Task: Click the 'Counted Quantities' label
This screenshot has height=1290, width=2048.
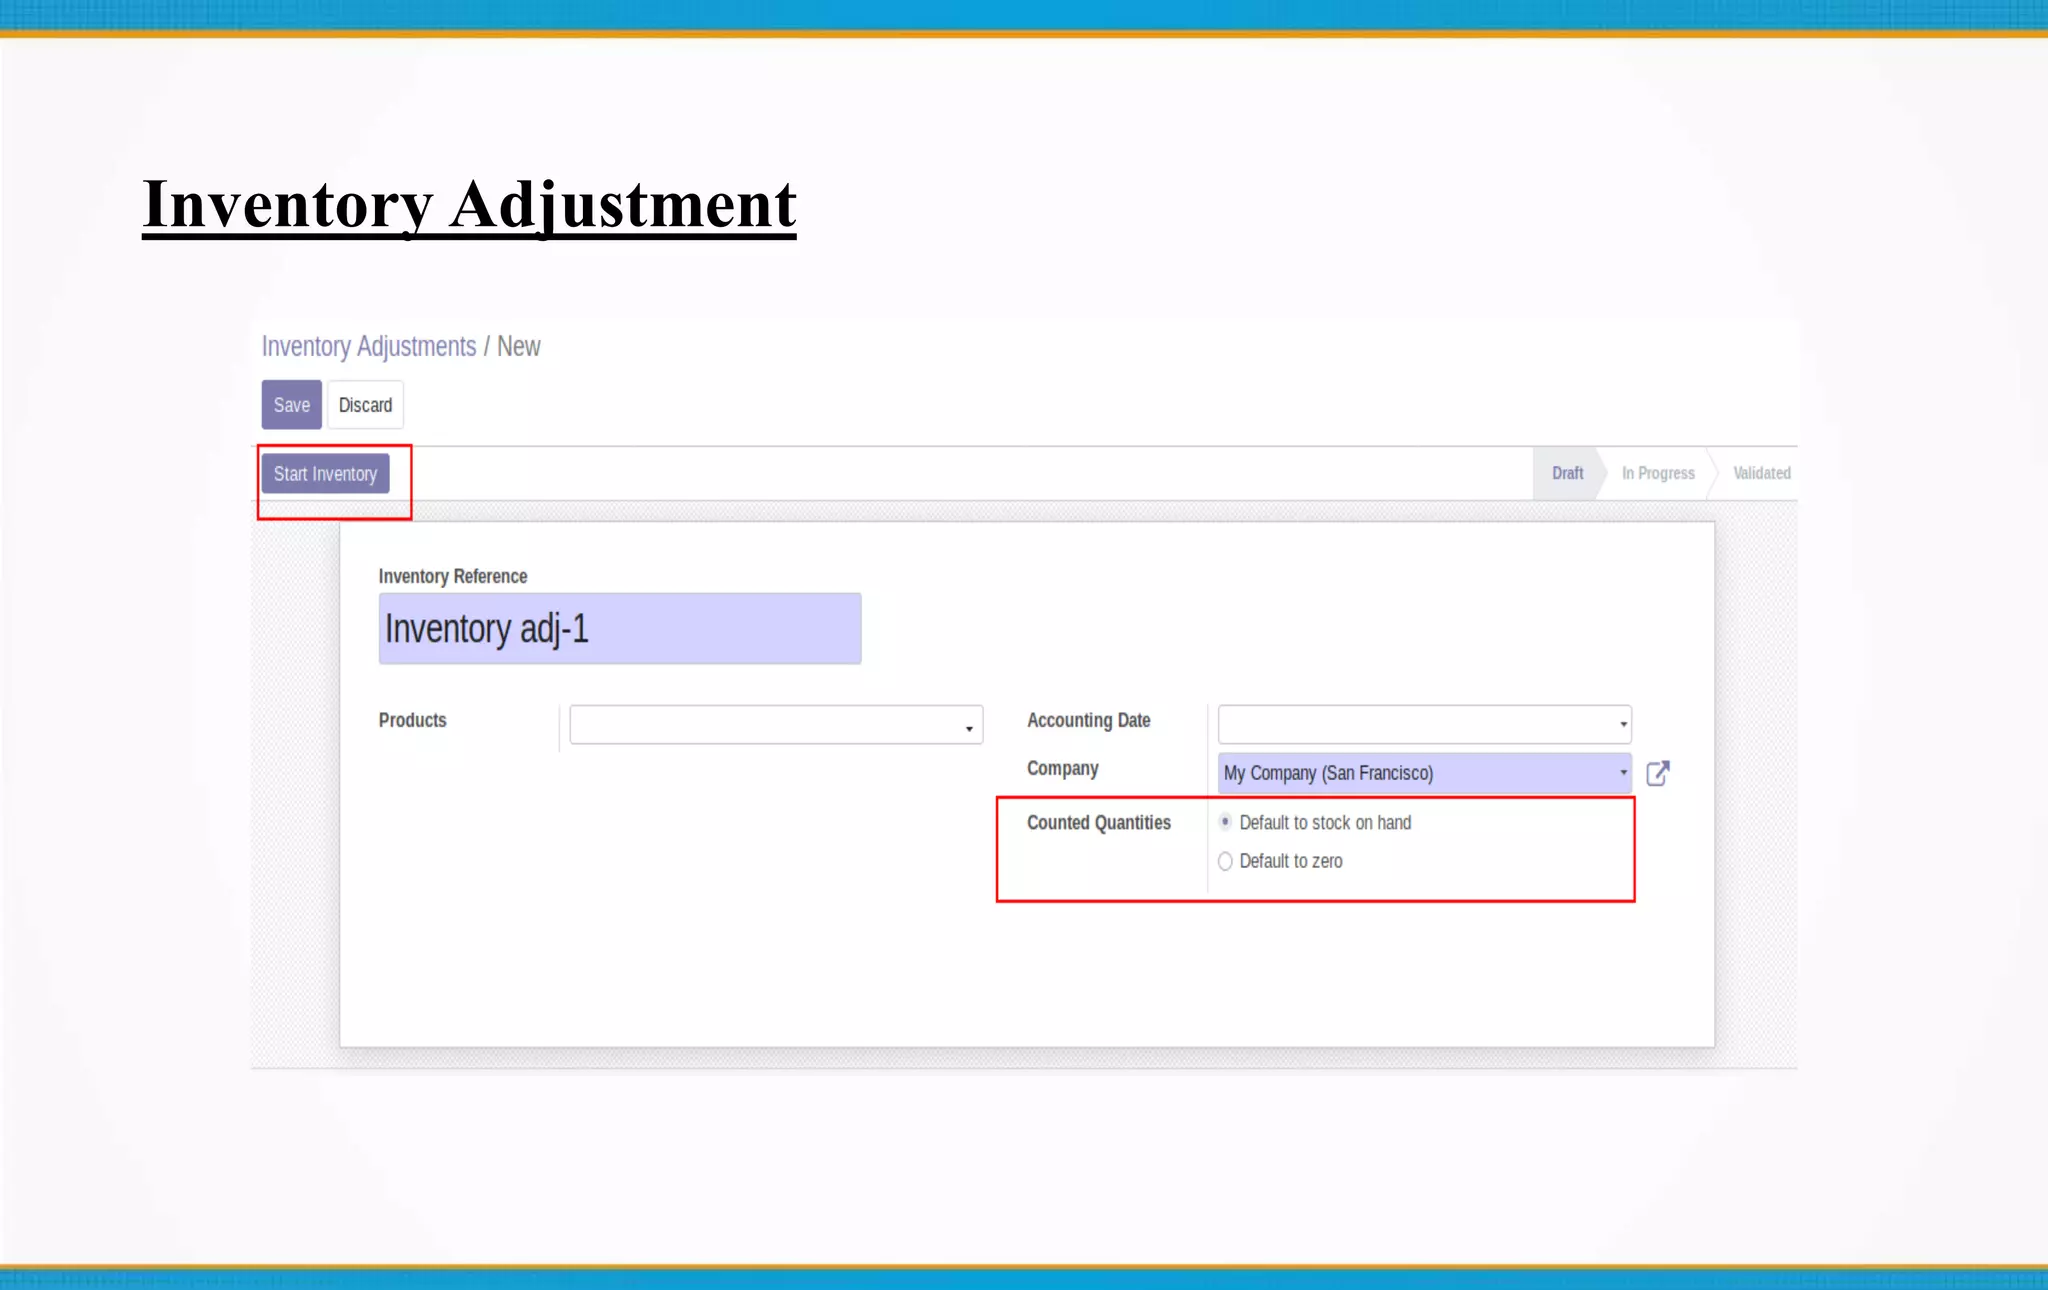Action: tap(1098, 822)
